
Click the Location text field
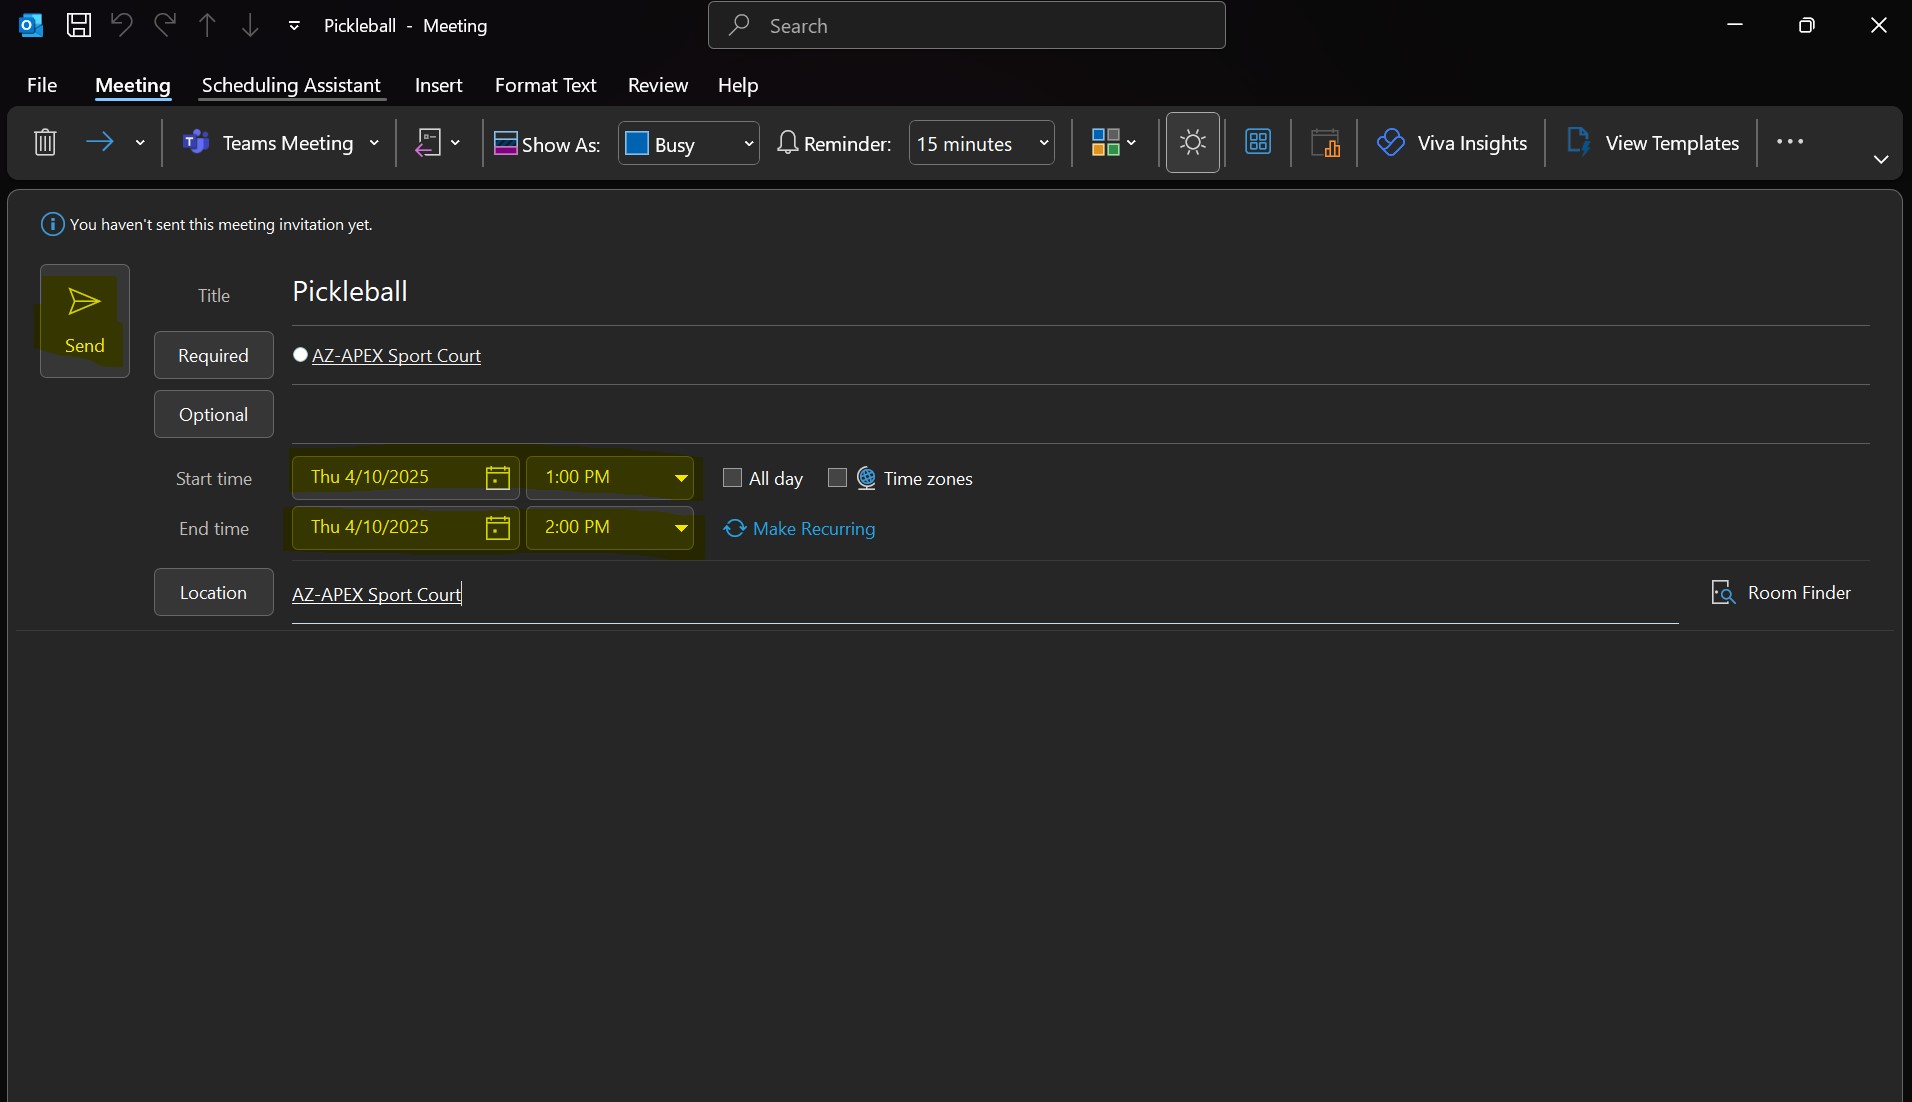coord(985,594)
